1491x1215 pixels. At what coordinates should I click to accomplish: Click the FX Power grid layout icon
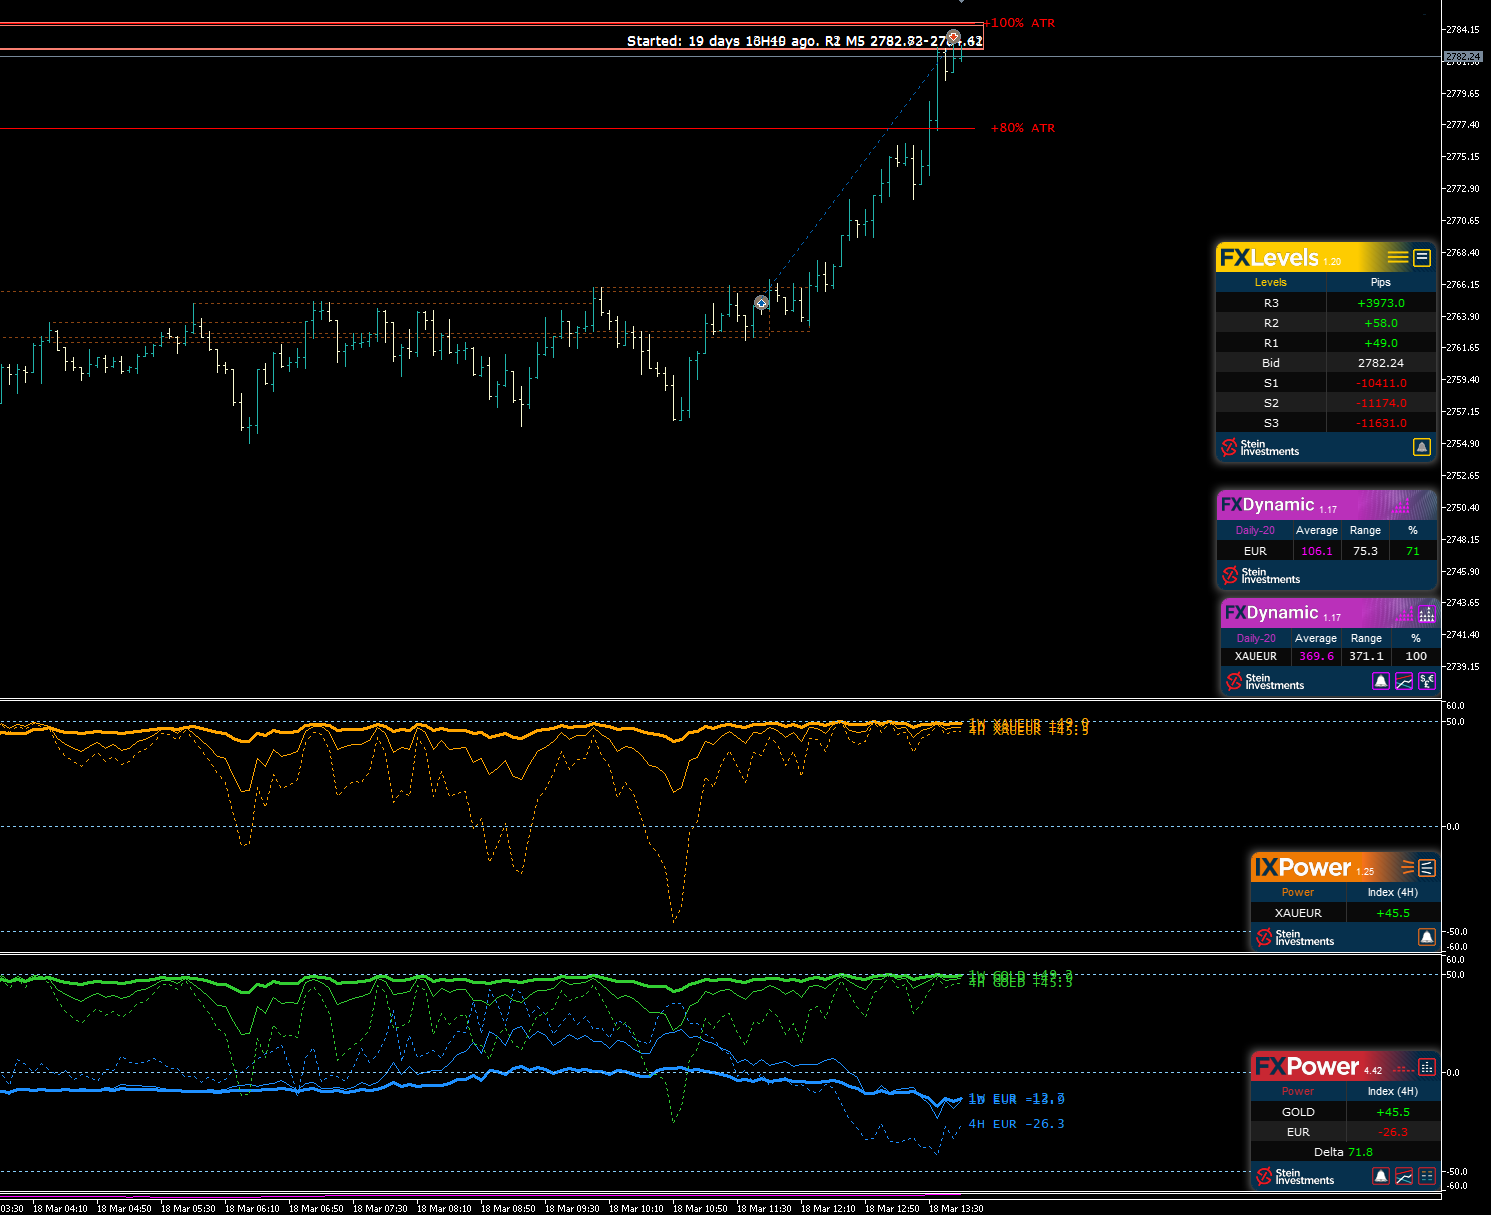1427,1176
